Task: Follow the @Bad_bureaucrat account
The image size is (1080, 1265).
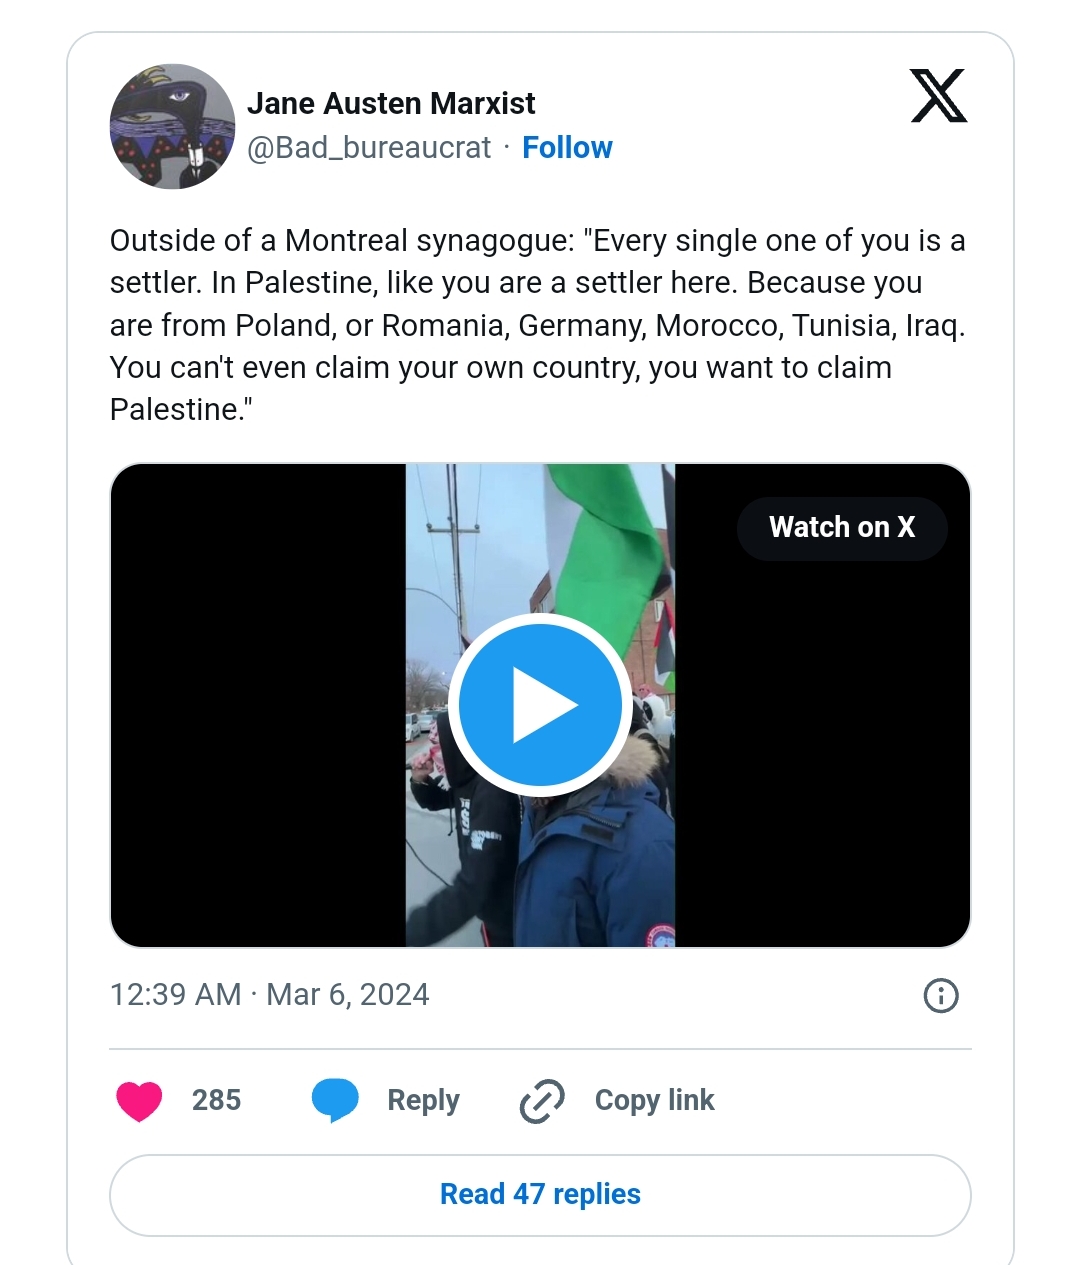Action: (x=567, y=148)
